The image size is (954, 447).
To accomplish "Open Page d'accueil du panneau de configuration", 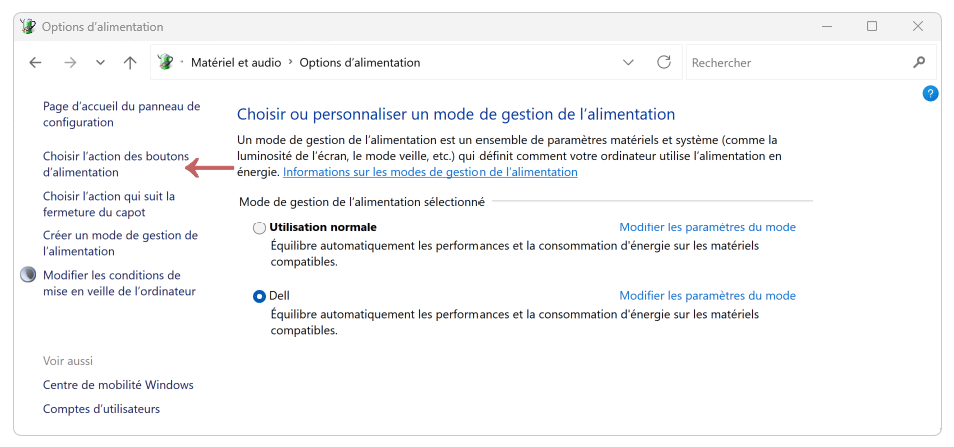I will 121,114.
